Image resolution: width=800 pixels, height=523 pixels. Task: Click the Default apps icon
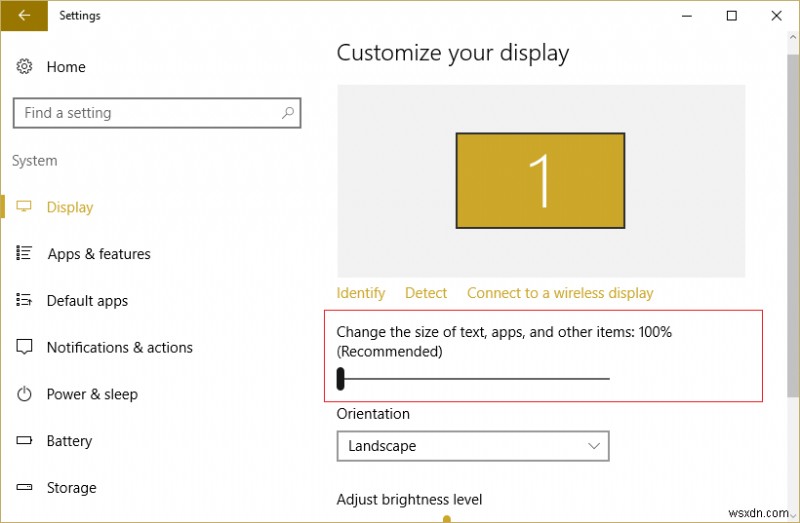[25, 301]
